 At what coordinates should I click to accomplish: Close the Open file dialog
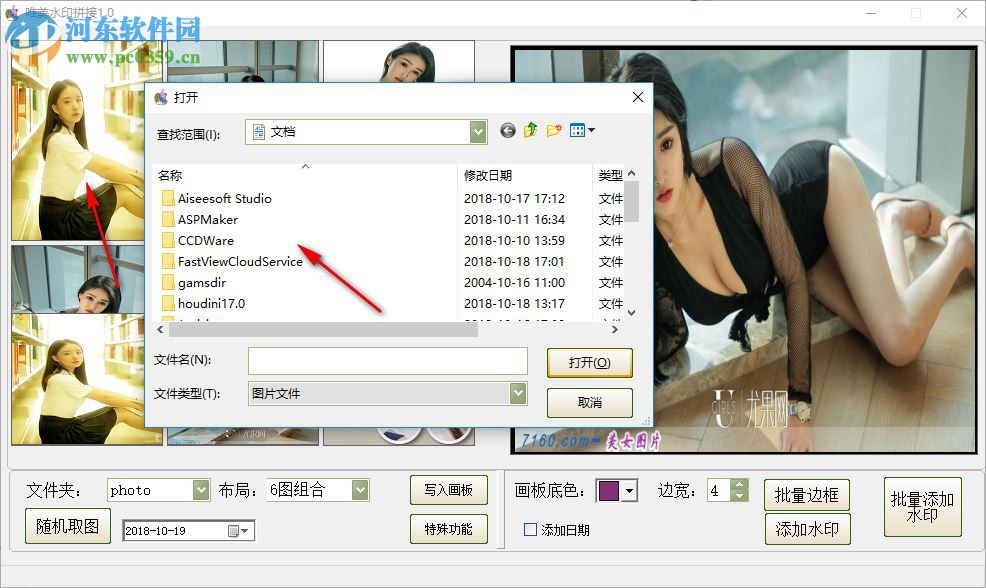tap(638, 97)
